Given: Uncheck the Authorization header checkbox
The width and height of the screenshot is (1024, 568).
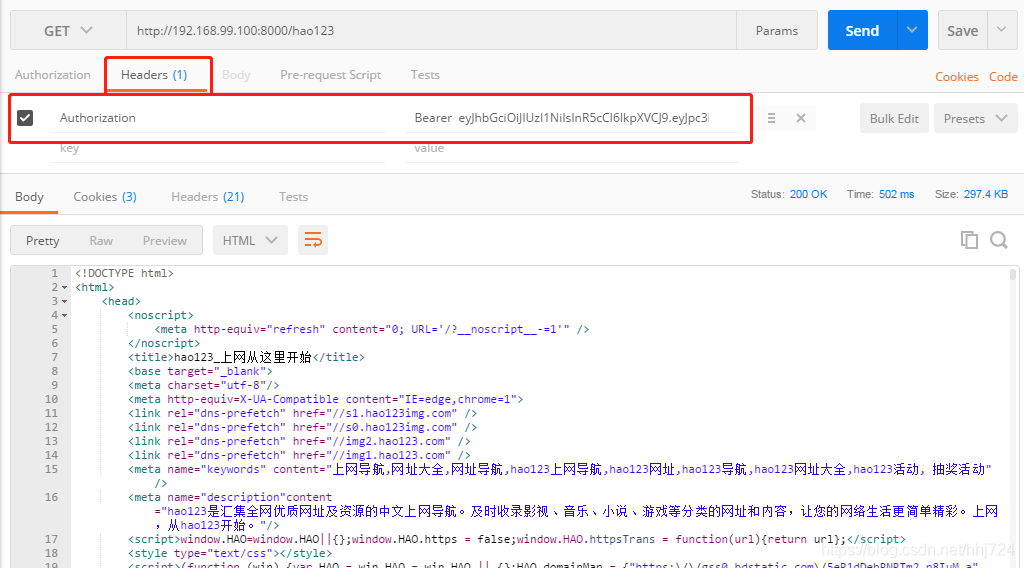Looking at the screenshot, I should [x=25, y=118].
